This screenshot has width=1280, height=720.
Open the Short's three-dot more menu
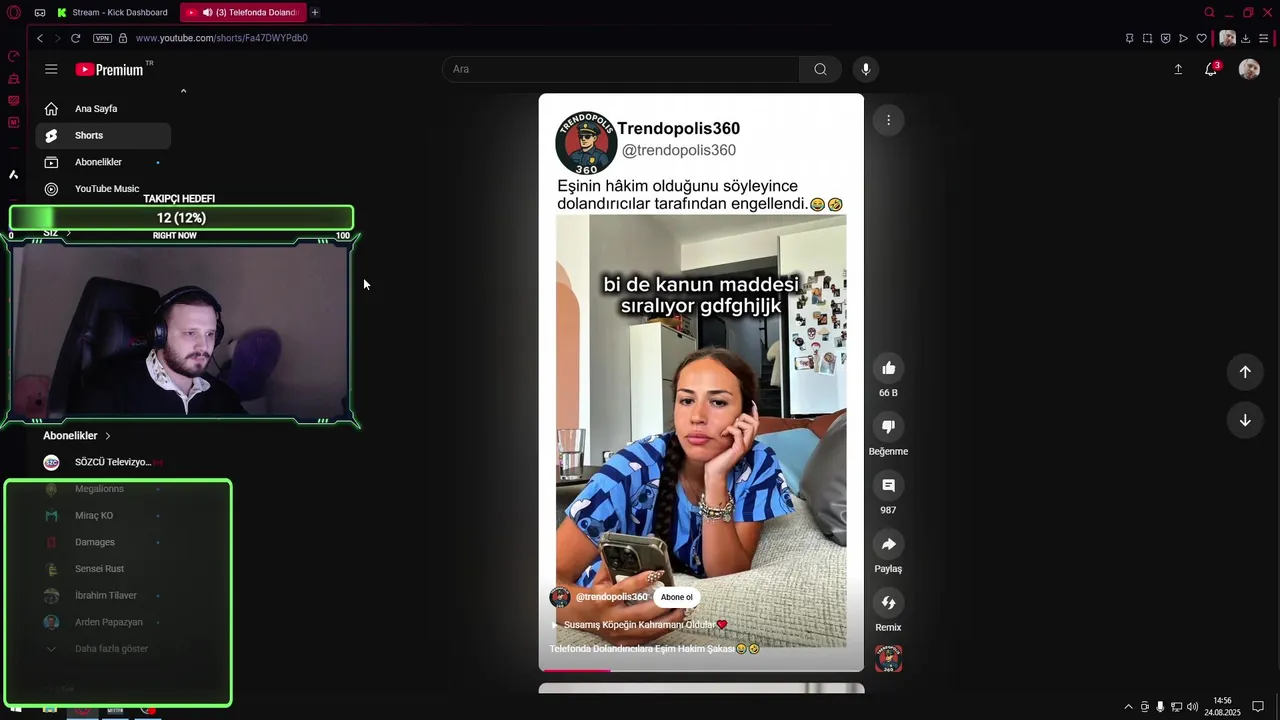click(x=888, y=120)
